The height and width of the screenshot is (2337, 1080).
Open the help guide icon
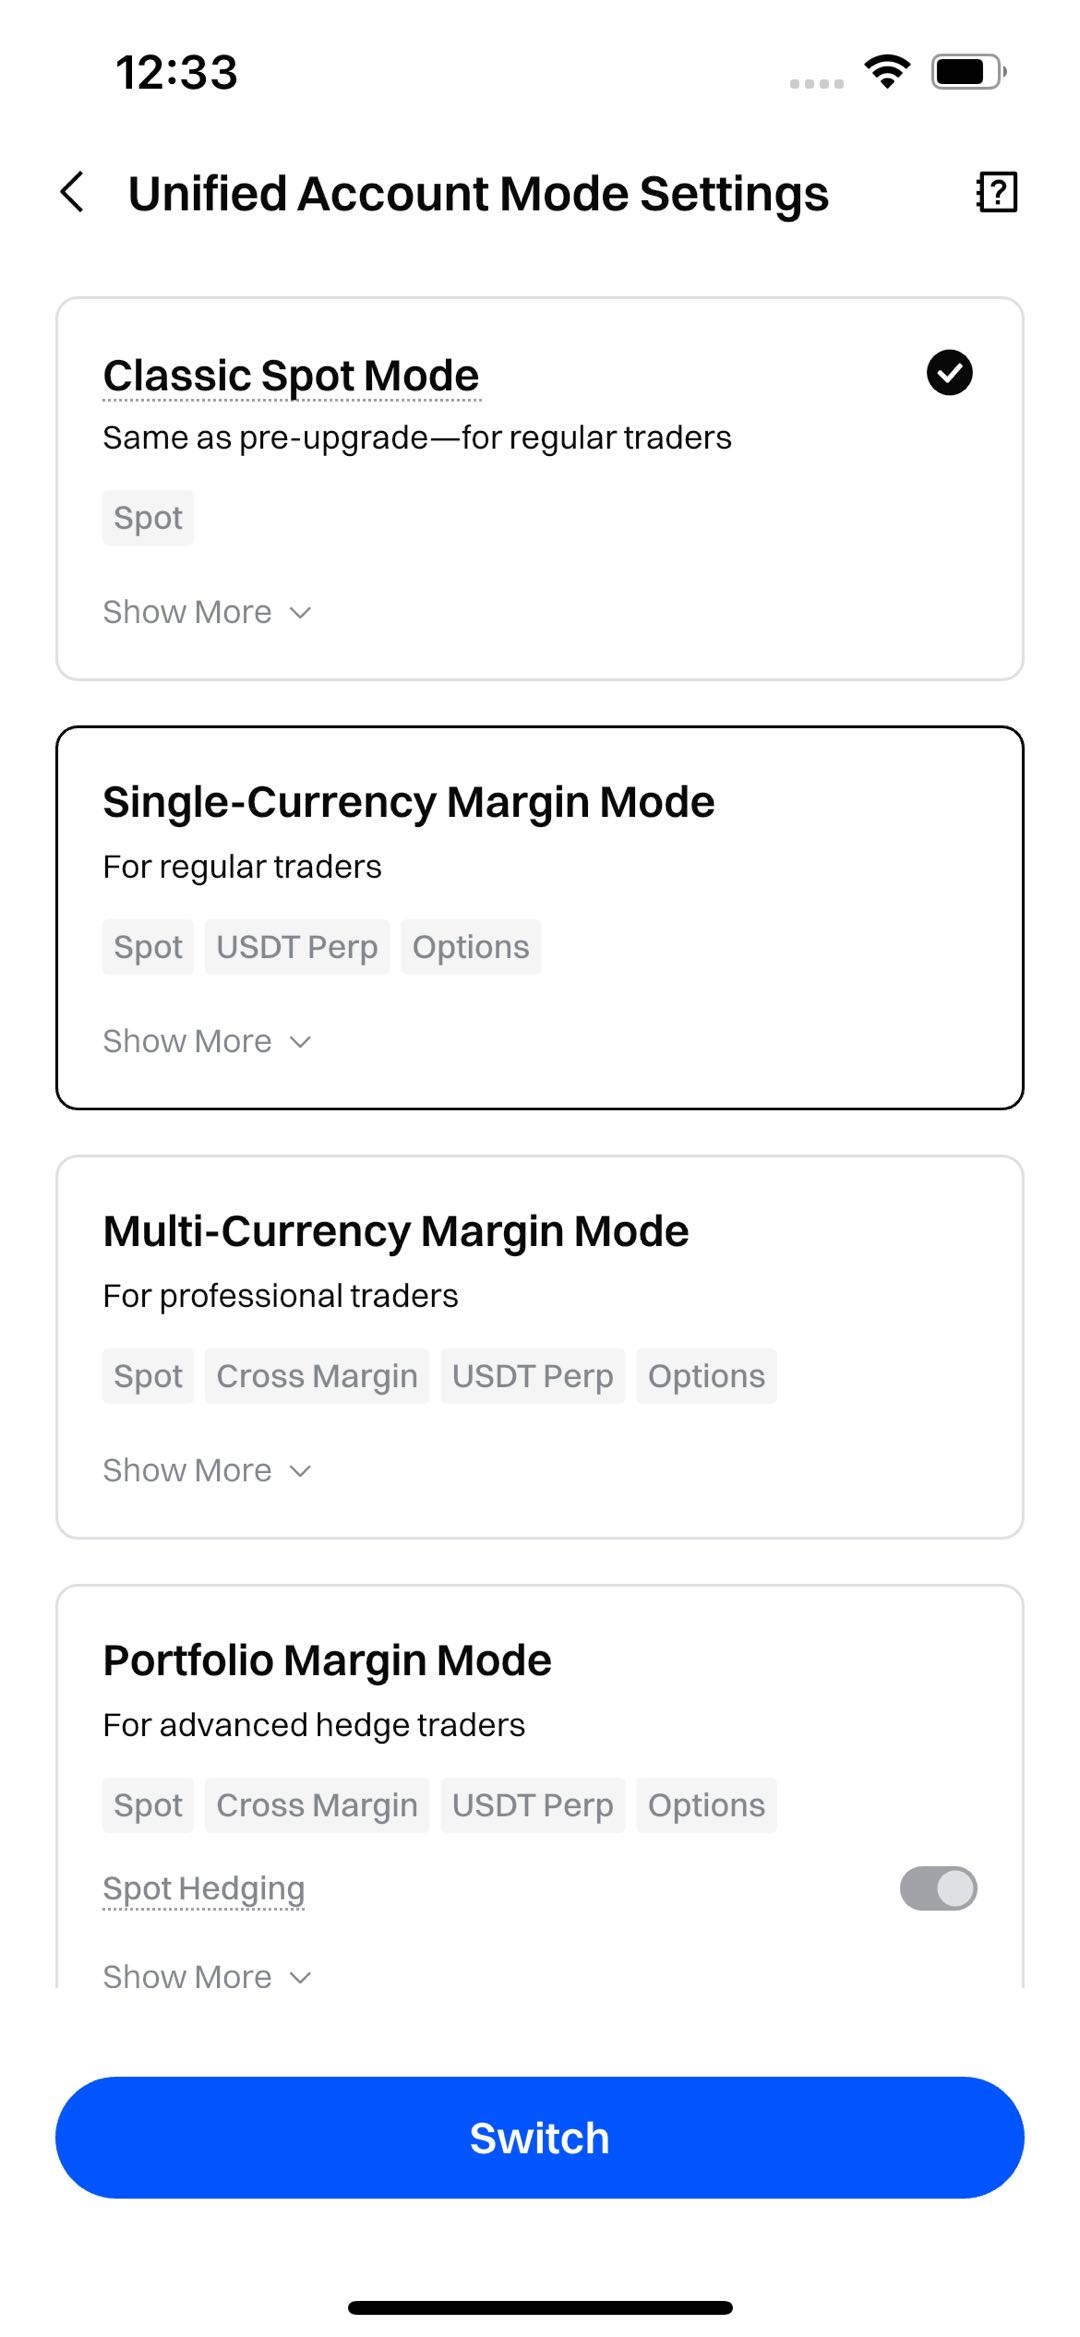pos(996,192)
